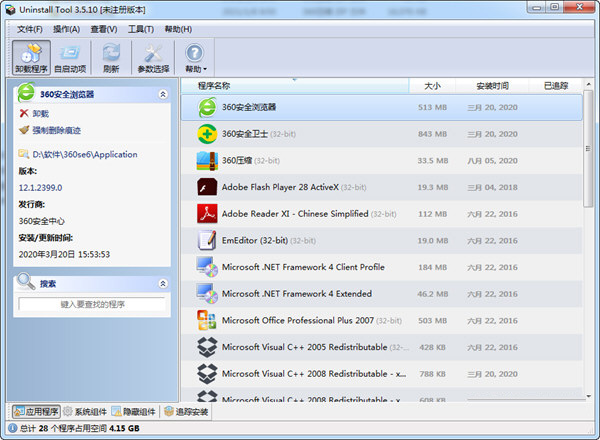Open 参数选择 preferences toolbar icon
The image size is (600, 440).
click(153, 57)
